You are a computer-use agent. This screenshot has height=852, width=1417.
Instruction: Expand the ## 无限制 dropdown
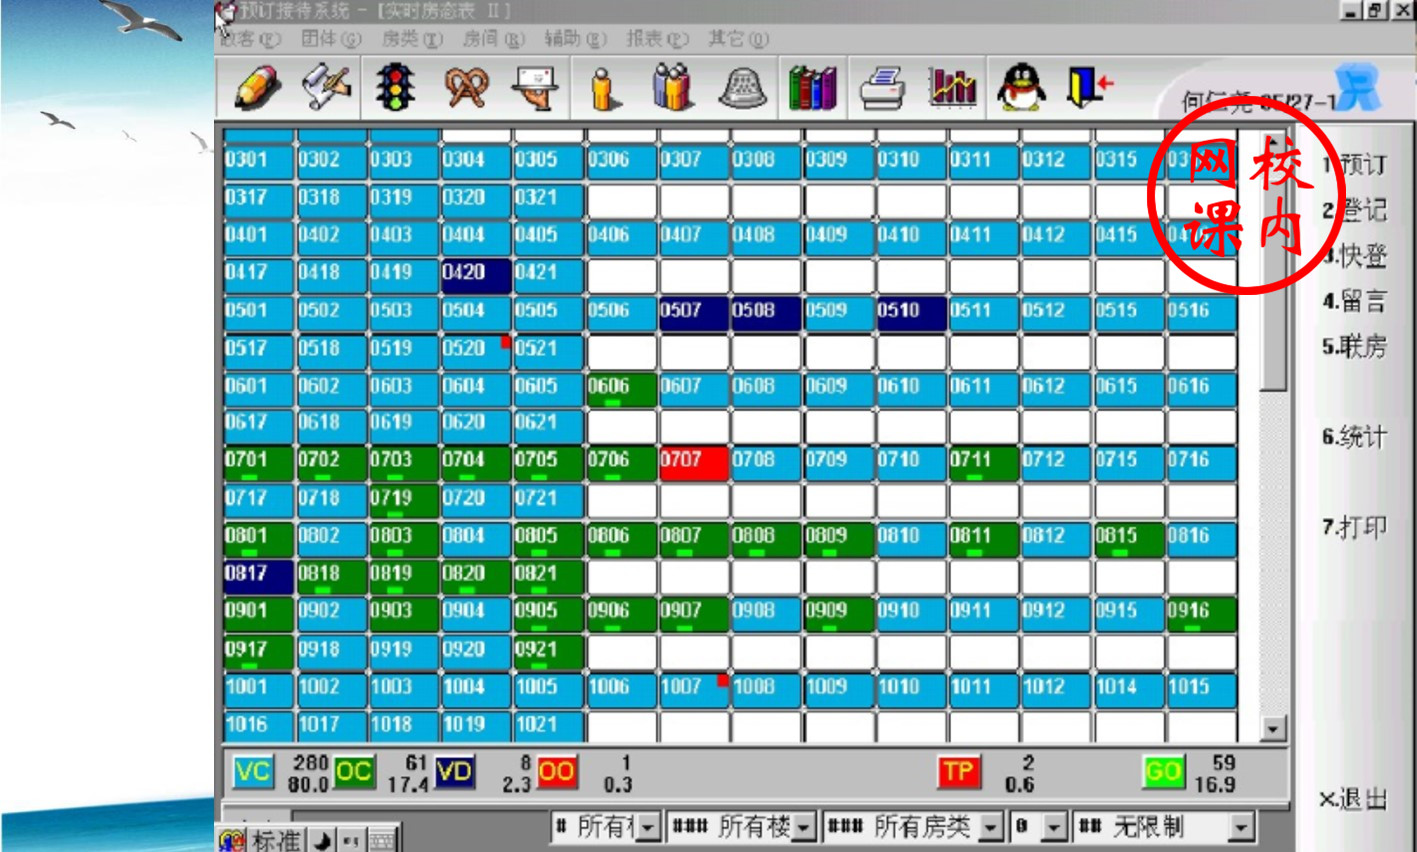[x=1241, y=827]
